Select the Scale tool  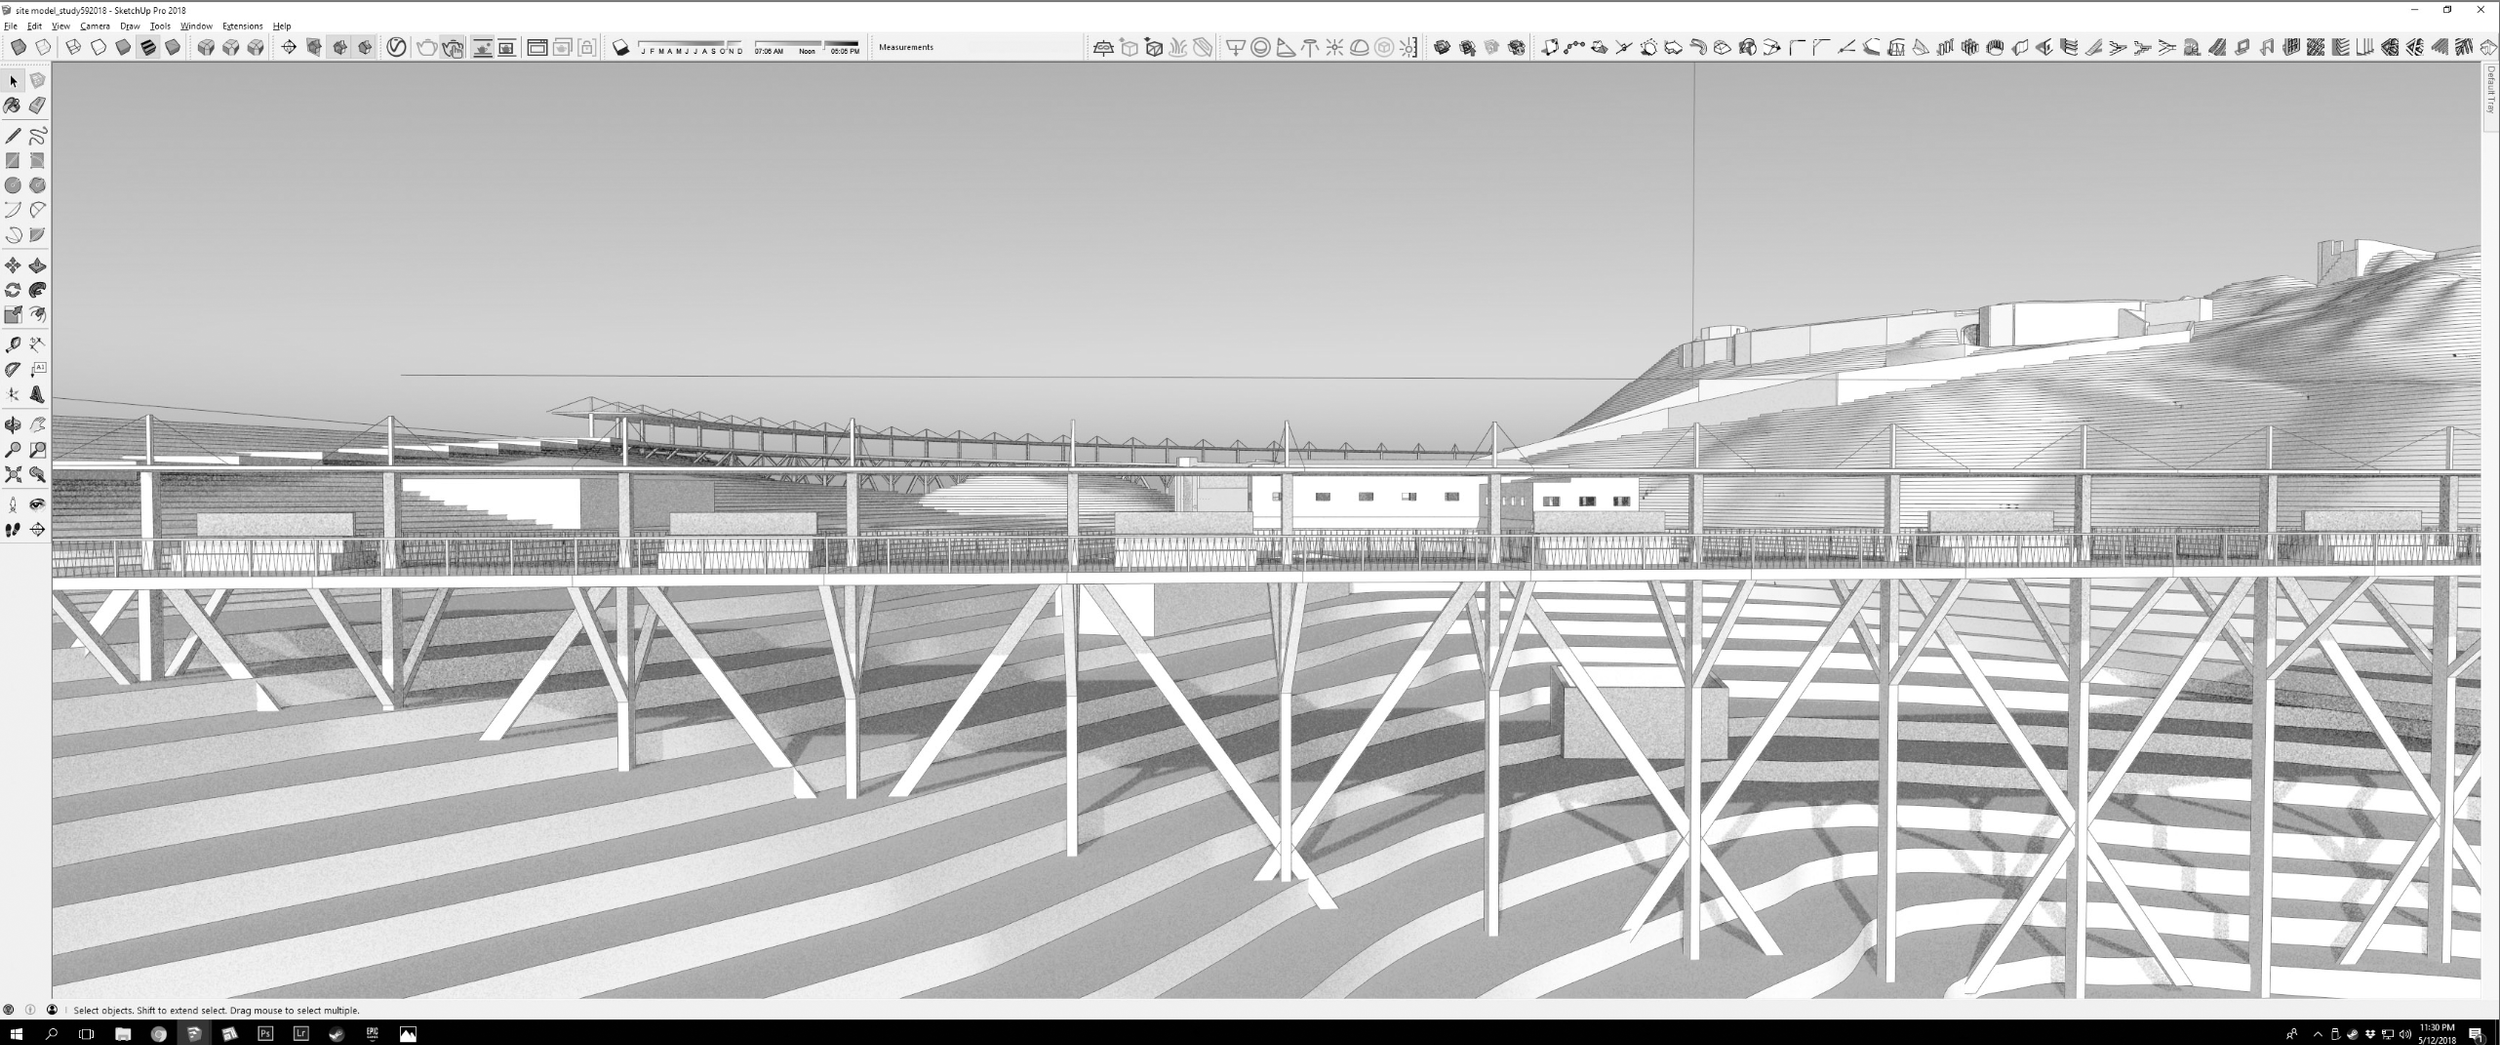[x=13, y=315]
